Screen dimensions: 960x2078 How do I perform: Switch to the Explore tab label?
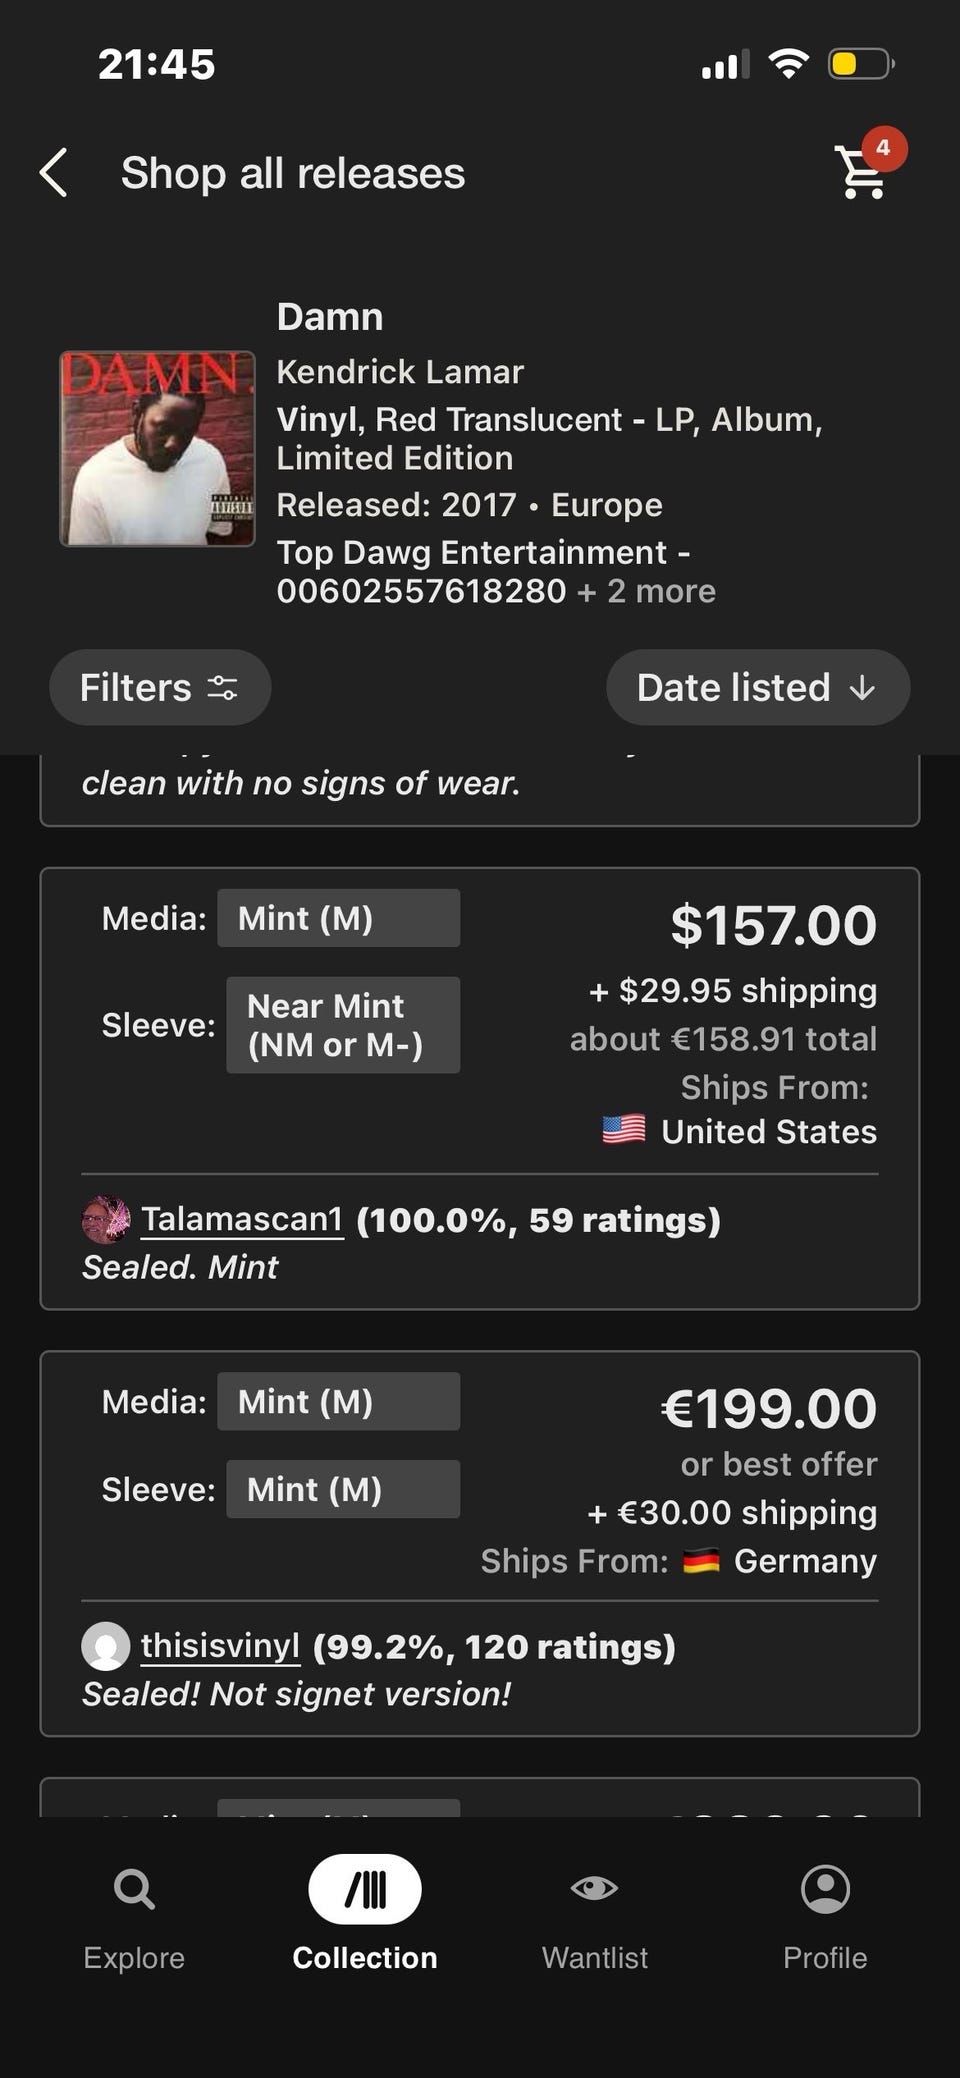134,1957
